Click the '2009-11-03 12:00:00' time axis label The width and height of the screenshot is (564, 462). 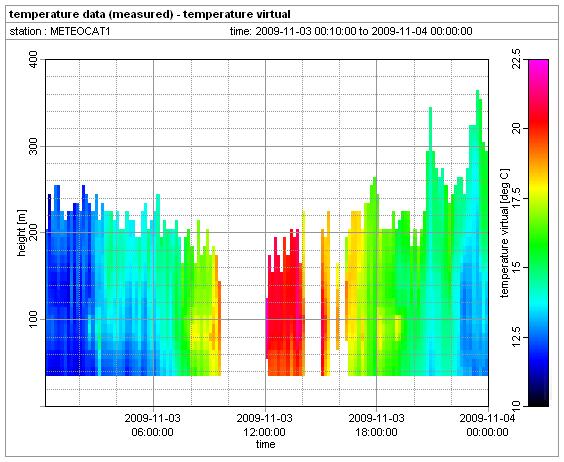coord(264,425)
